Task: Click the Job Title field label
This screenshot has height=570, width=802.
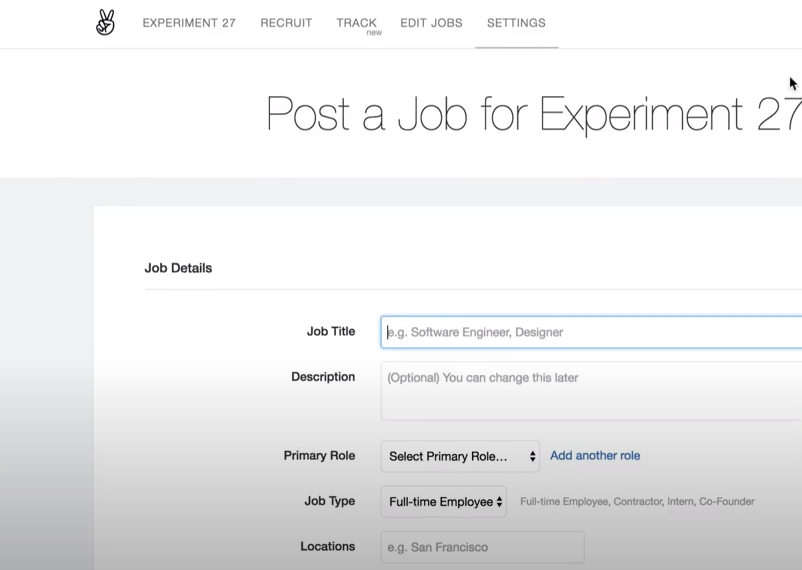Action: point(331,332)
